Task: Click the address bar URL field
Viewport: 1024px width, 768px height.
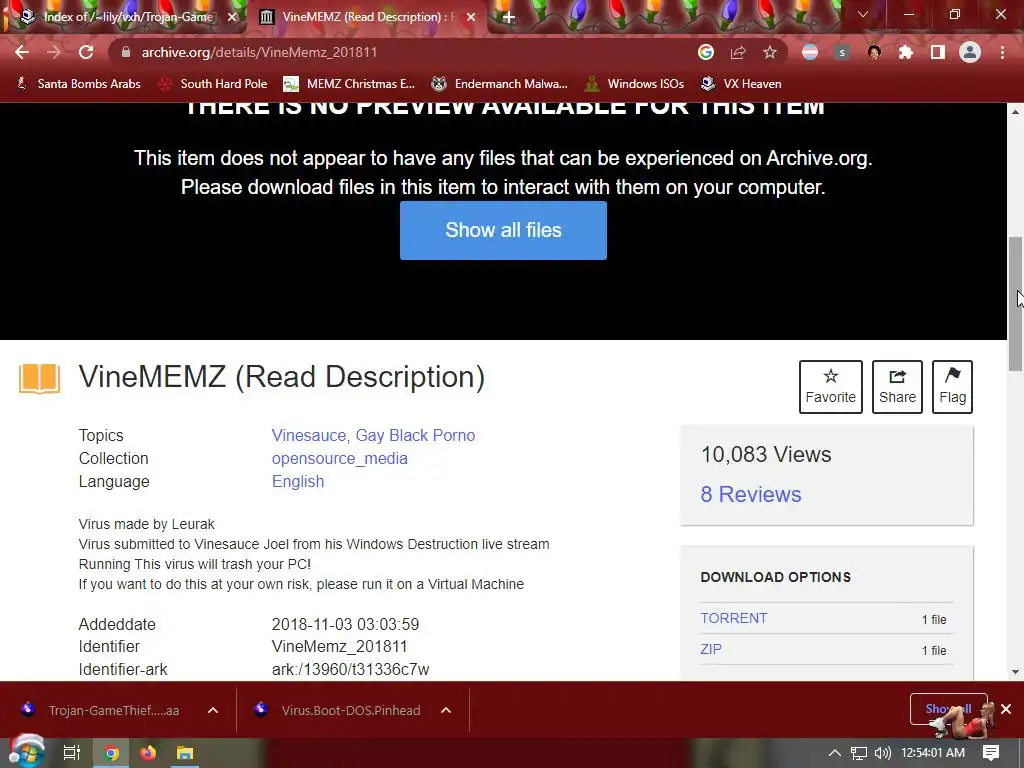Action: coord(405,52)
